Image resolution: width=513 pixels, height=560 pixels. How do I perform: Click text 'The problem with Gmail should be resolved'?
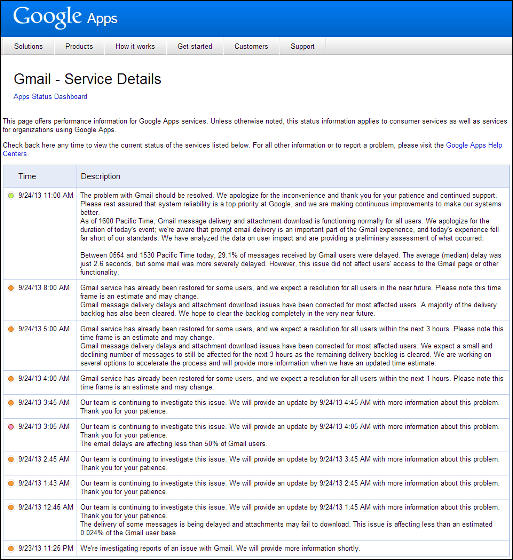point(147,195)
